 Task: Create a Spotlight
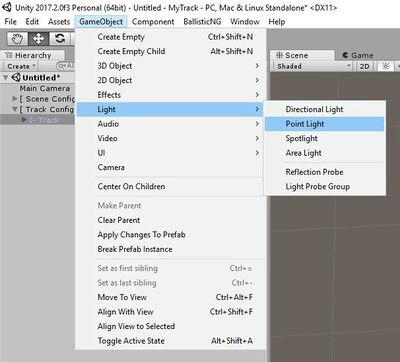[325, 138]
